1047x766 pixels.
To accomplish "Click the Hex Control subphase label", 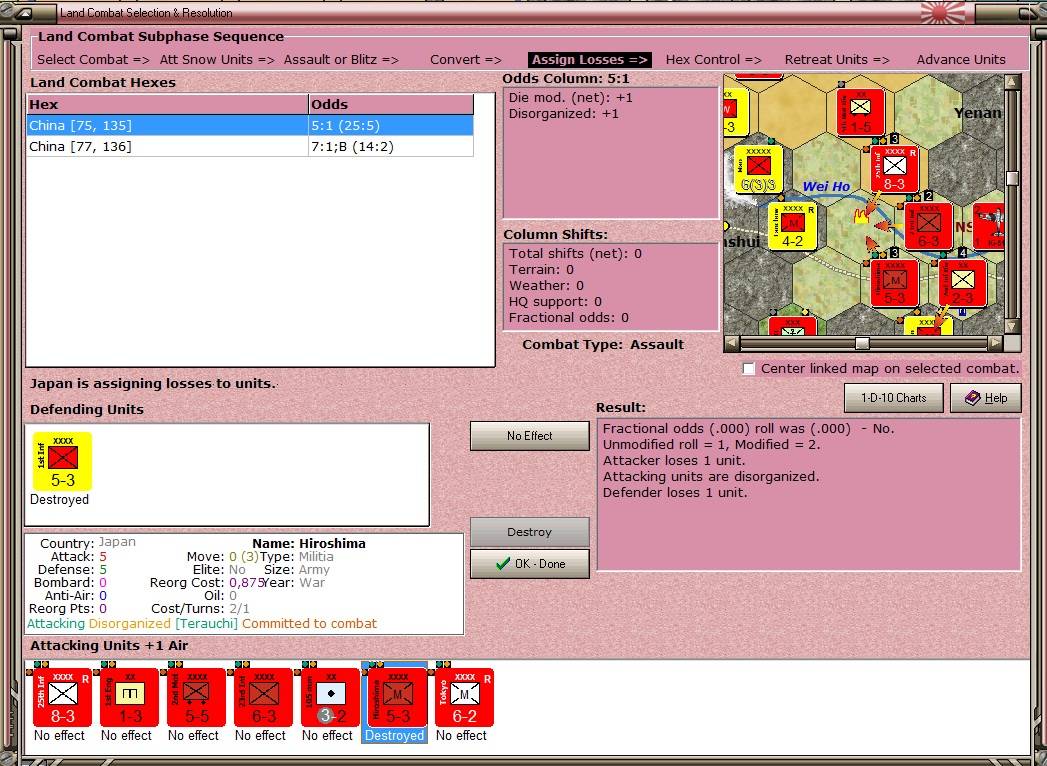I will point(713,59).
